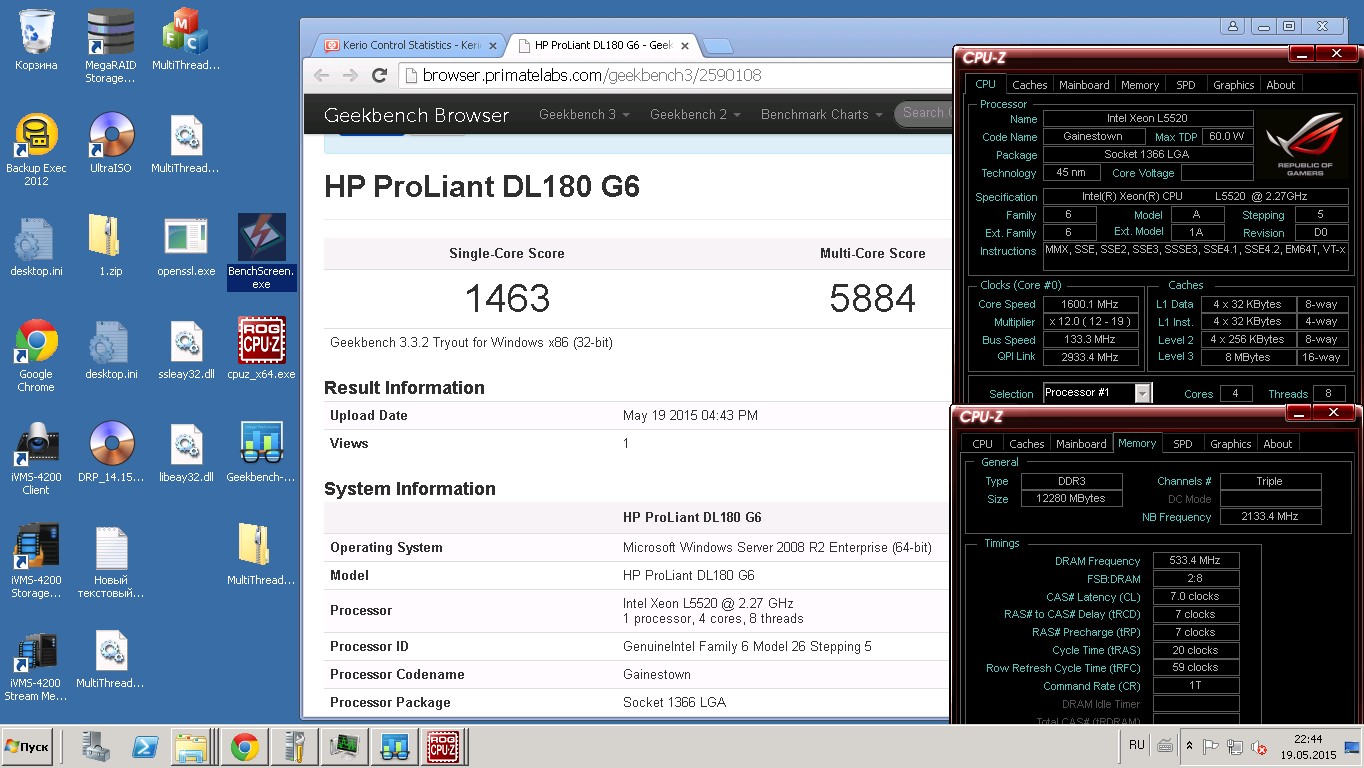This screenshot has width=1364, height=768.
Task: Click single-core score 1463
Action: pos(507,298)
